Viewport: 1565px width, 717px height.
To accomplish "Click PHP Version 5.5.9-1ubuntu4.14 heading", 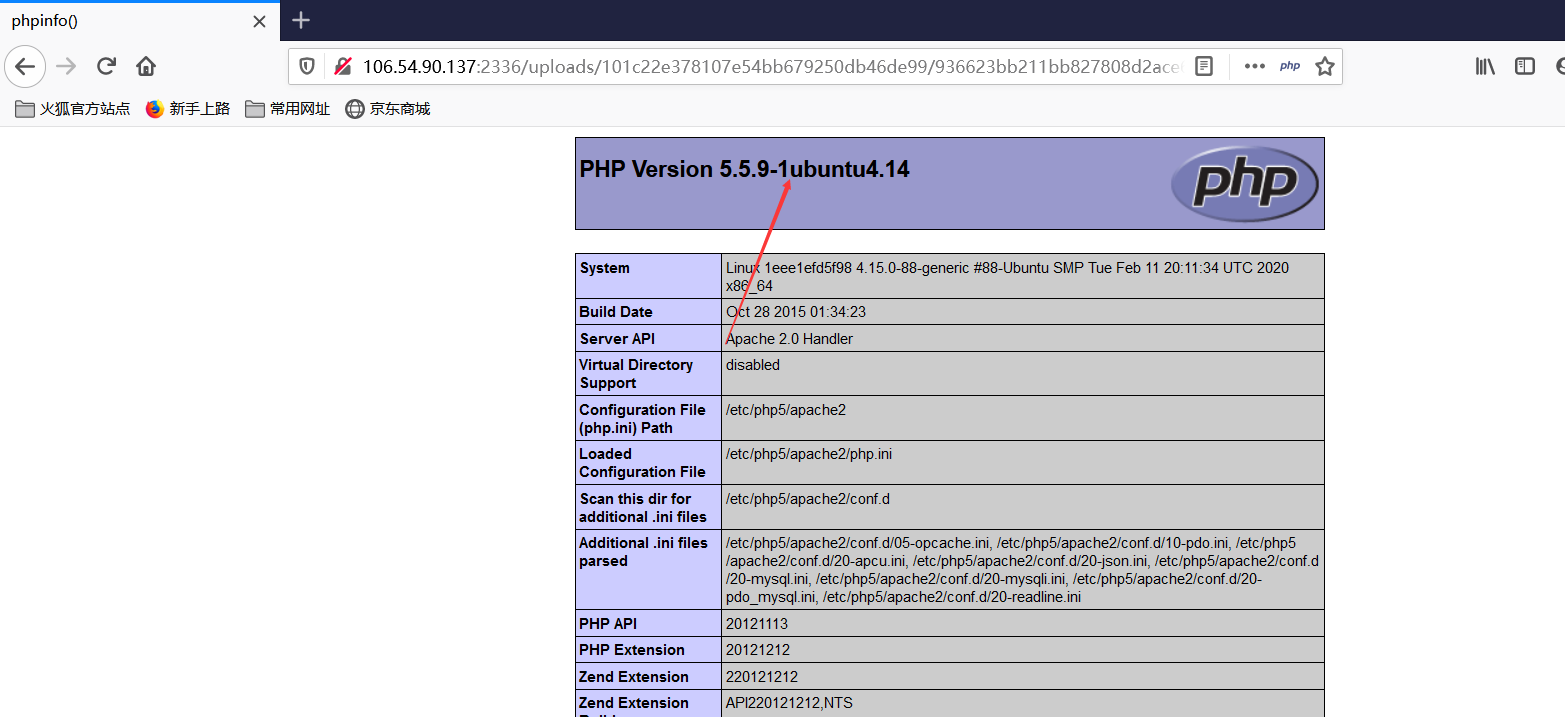I will click(x=745, y=169).
